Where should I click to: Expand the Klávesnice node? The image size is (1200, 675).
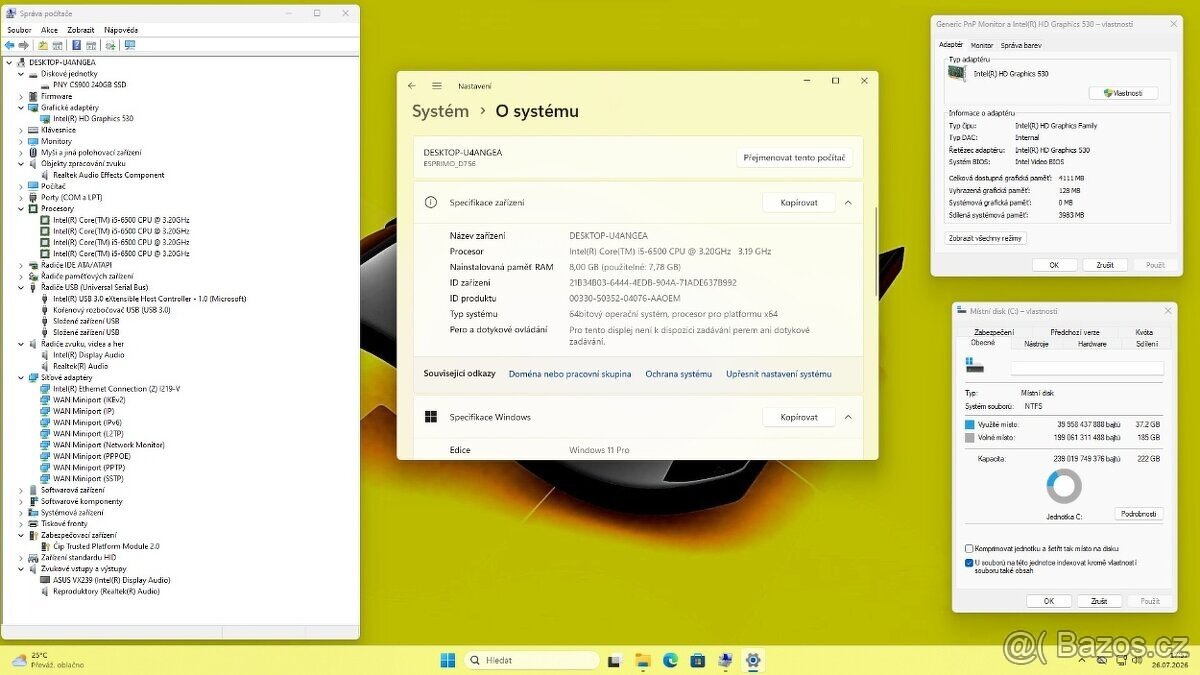[x=21, y=130]
